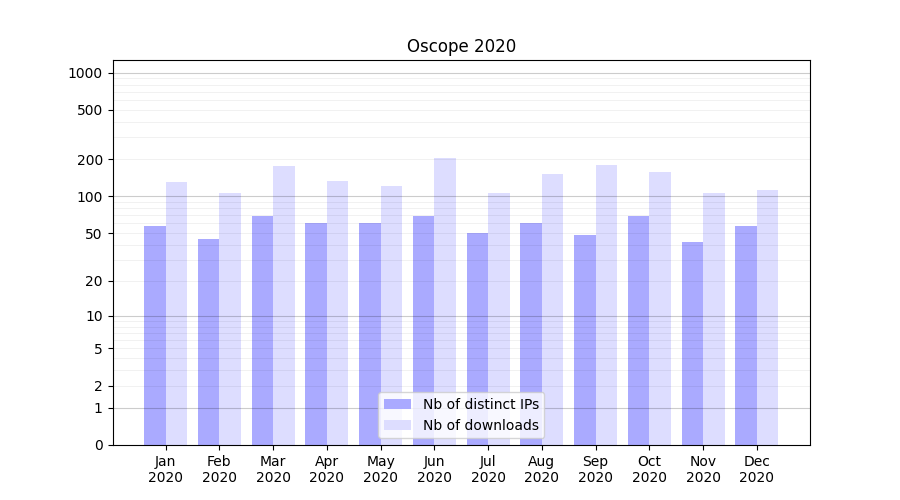Click the 1000 y-axis tick label
The height and width of the screenshot is (500, 900).
85,73
